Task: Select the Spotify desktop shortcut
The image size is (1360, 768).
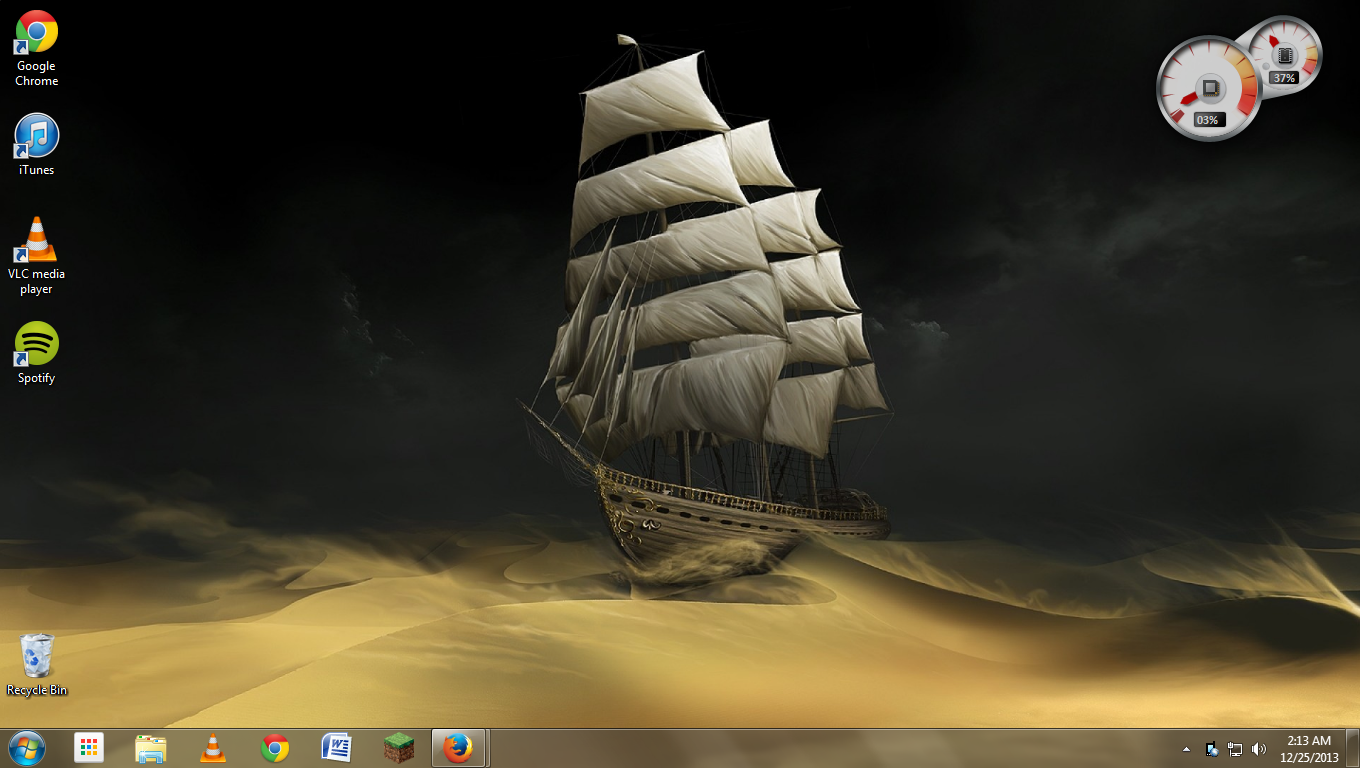Action: pyautogui.click(x=36, y=352)
